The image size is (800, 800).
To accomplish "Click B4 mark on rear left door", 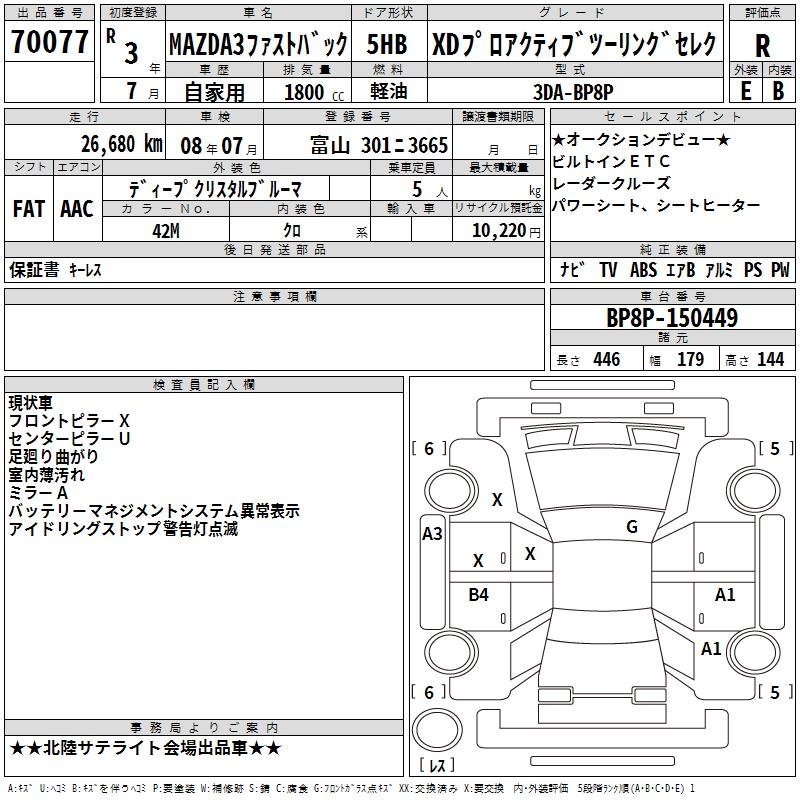I will (x=478, y=594).
